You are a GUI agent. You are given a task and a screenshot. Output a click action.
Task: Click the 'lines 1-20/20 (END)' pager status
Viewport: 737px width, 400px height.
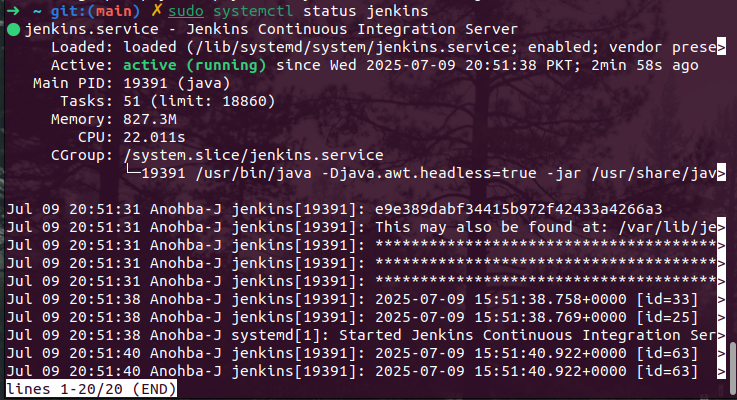click(x=92, y=389)
